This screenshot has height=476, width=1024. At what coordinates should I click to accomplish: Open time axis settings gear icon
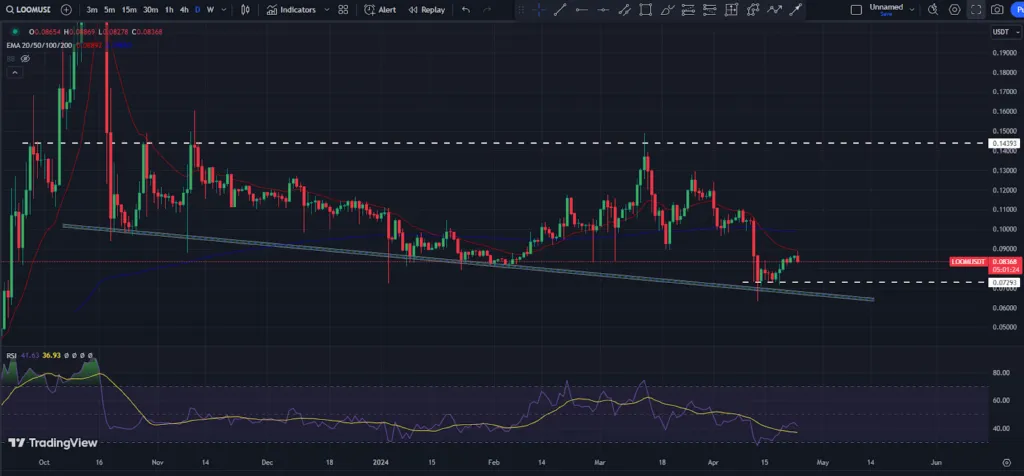pos(1006,462)
